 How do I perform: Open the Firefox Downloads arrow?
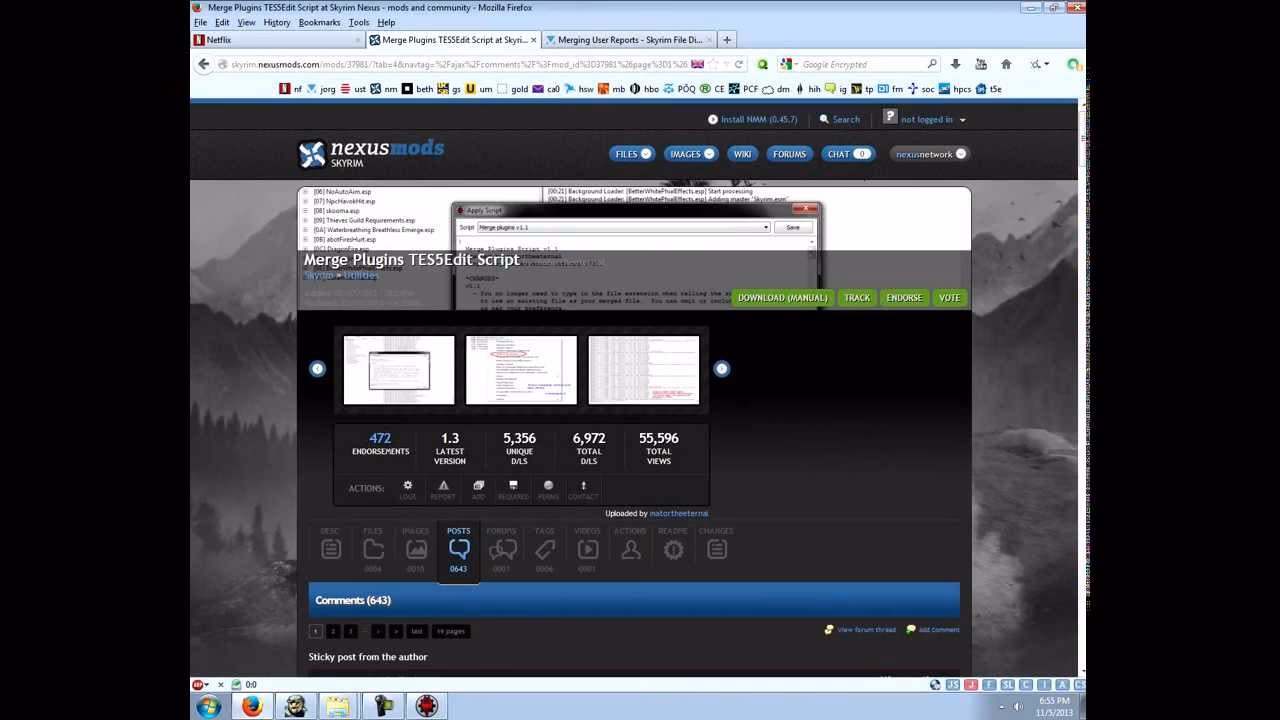955,64
